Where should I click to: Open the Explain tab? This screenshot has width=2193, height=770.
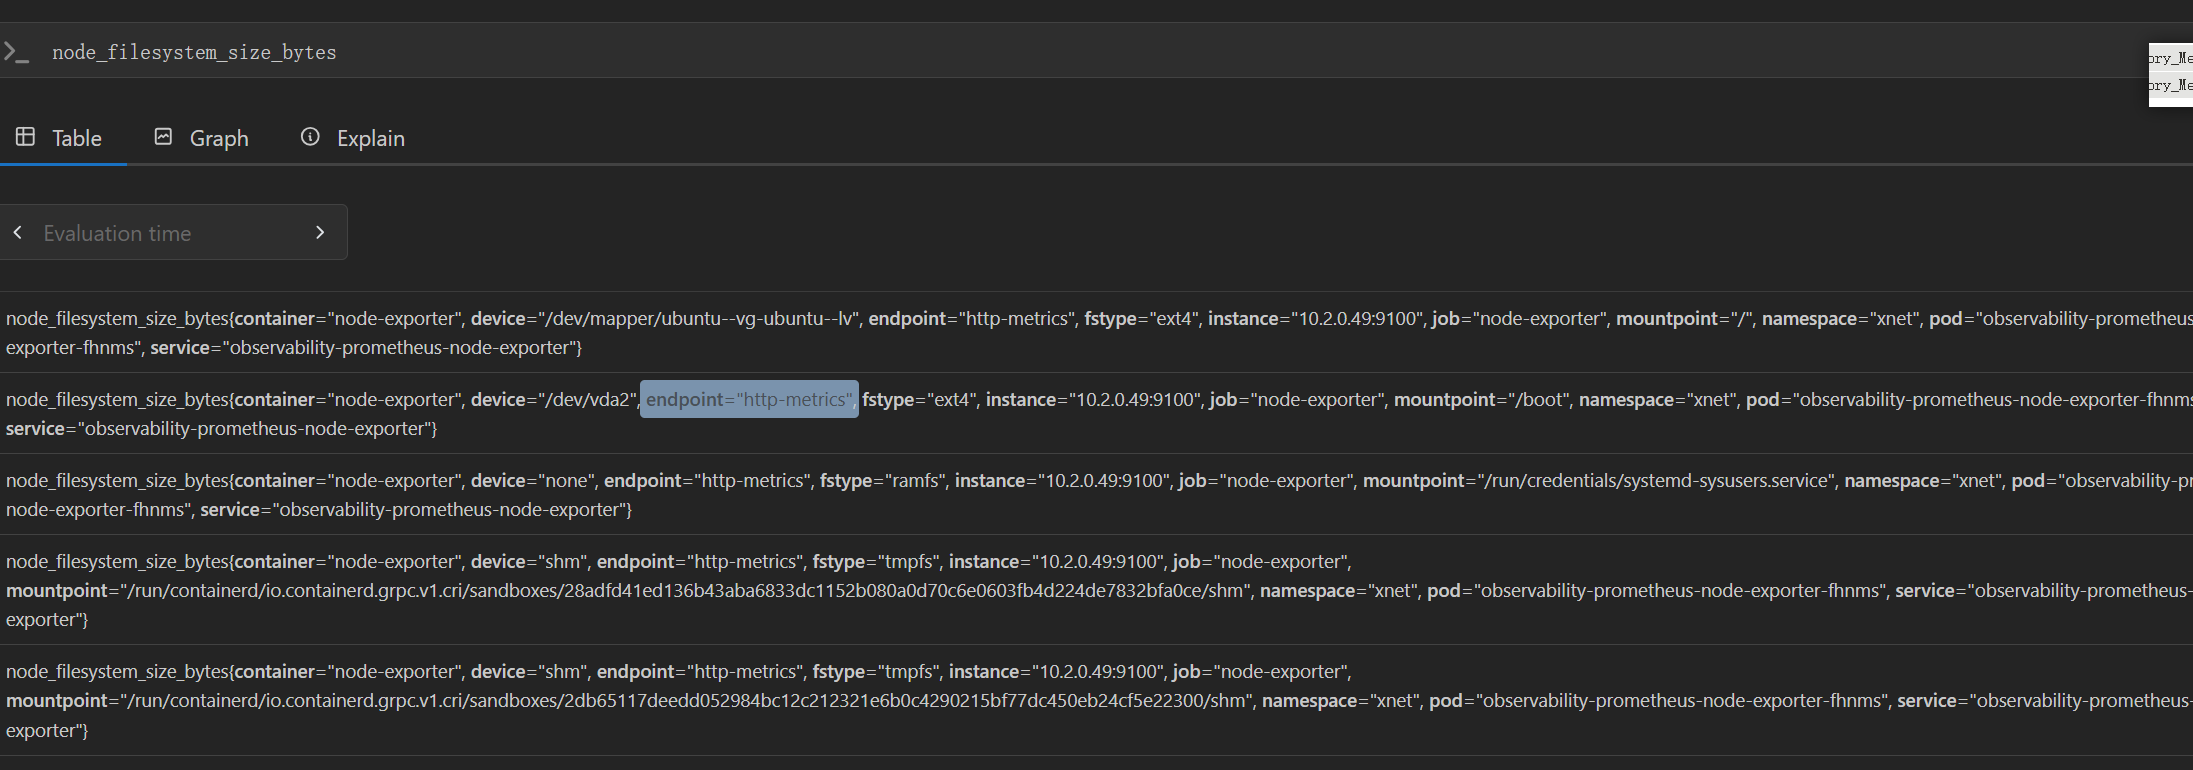tap(353, 138)
